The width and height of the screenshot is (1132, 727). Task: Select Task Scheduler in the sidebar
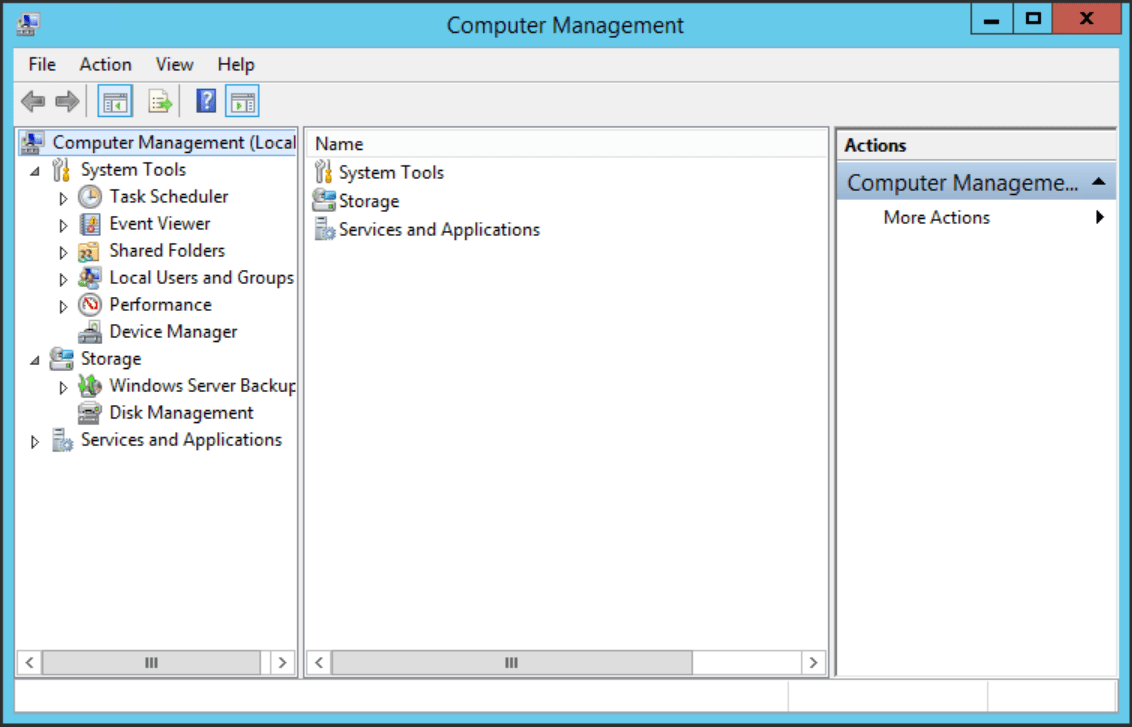[168, 196]
